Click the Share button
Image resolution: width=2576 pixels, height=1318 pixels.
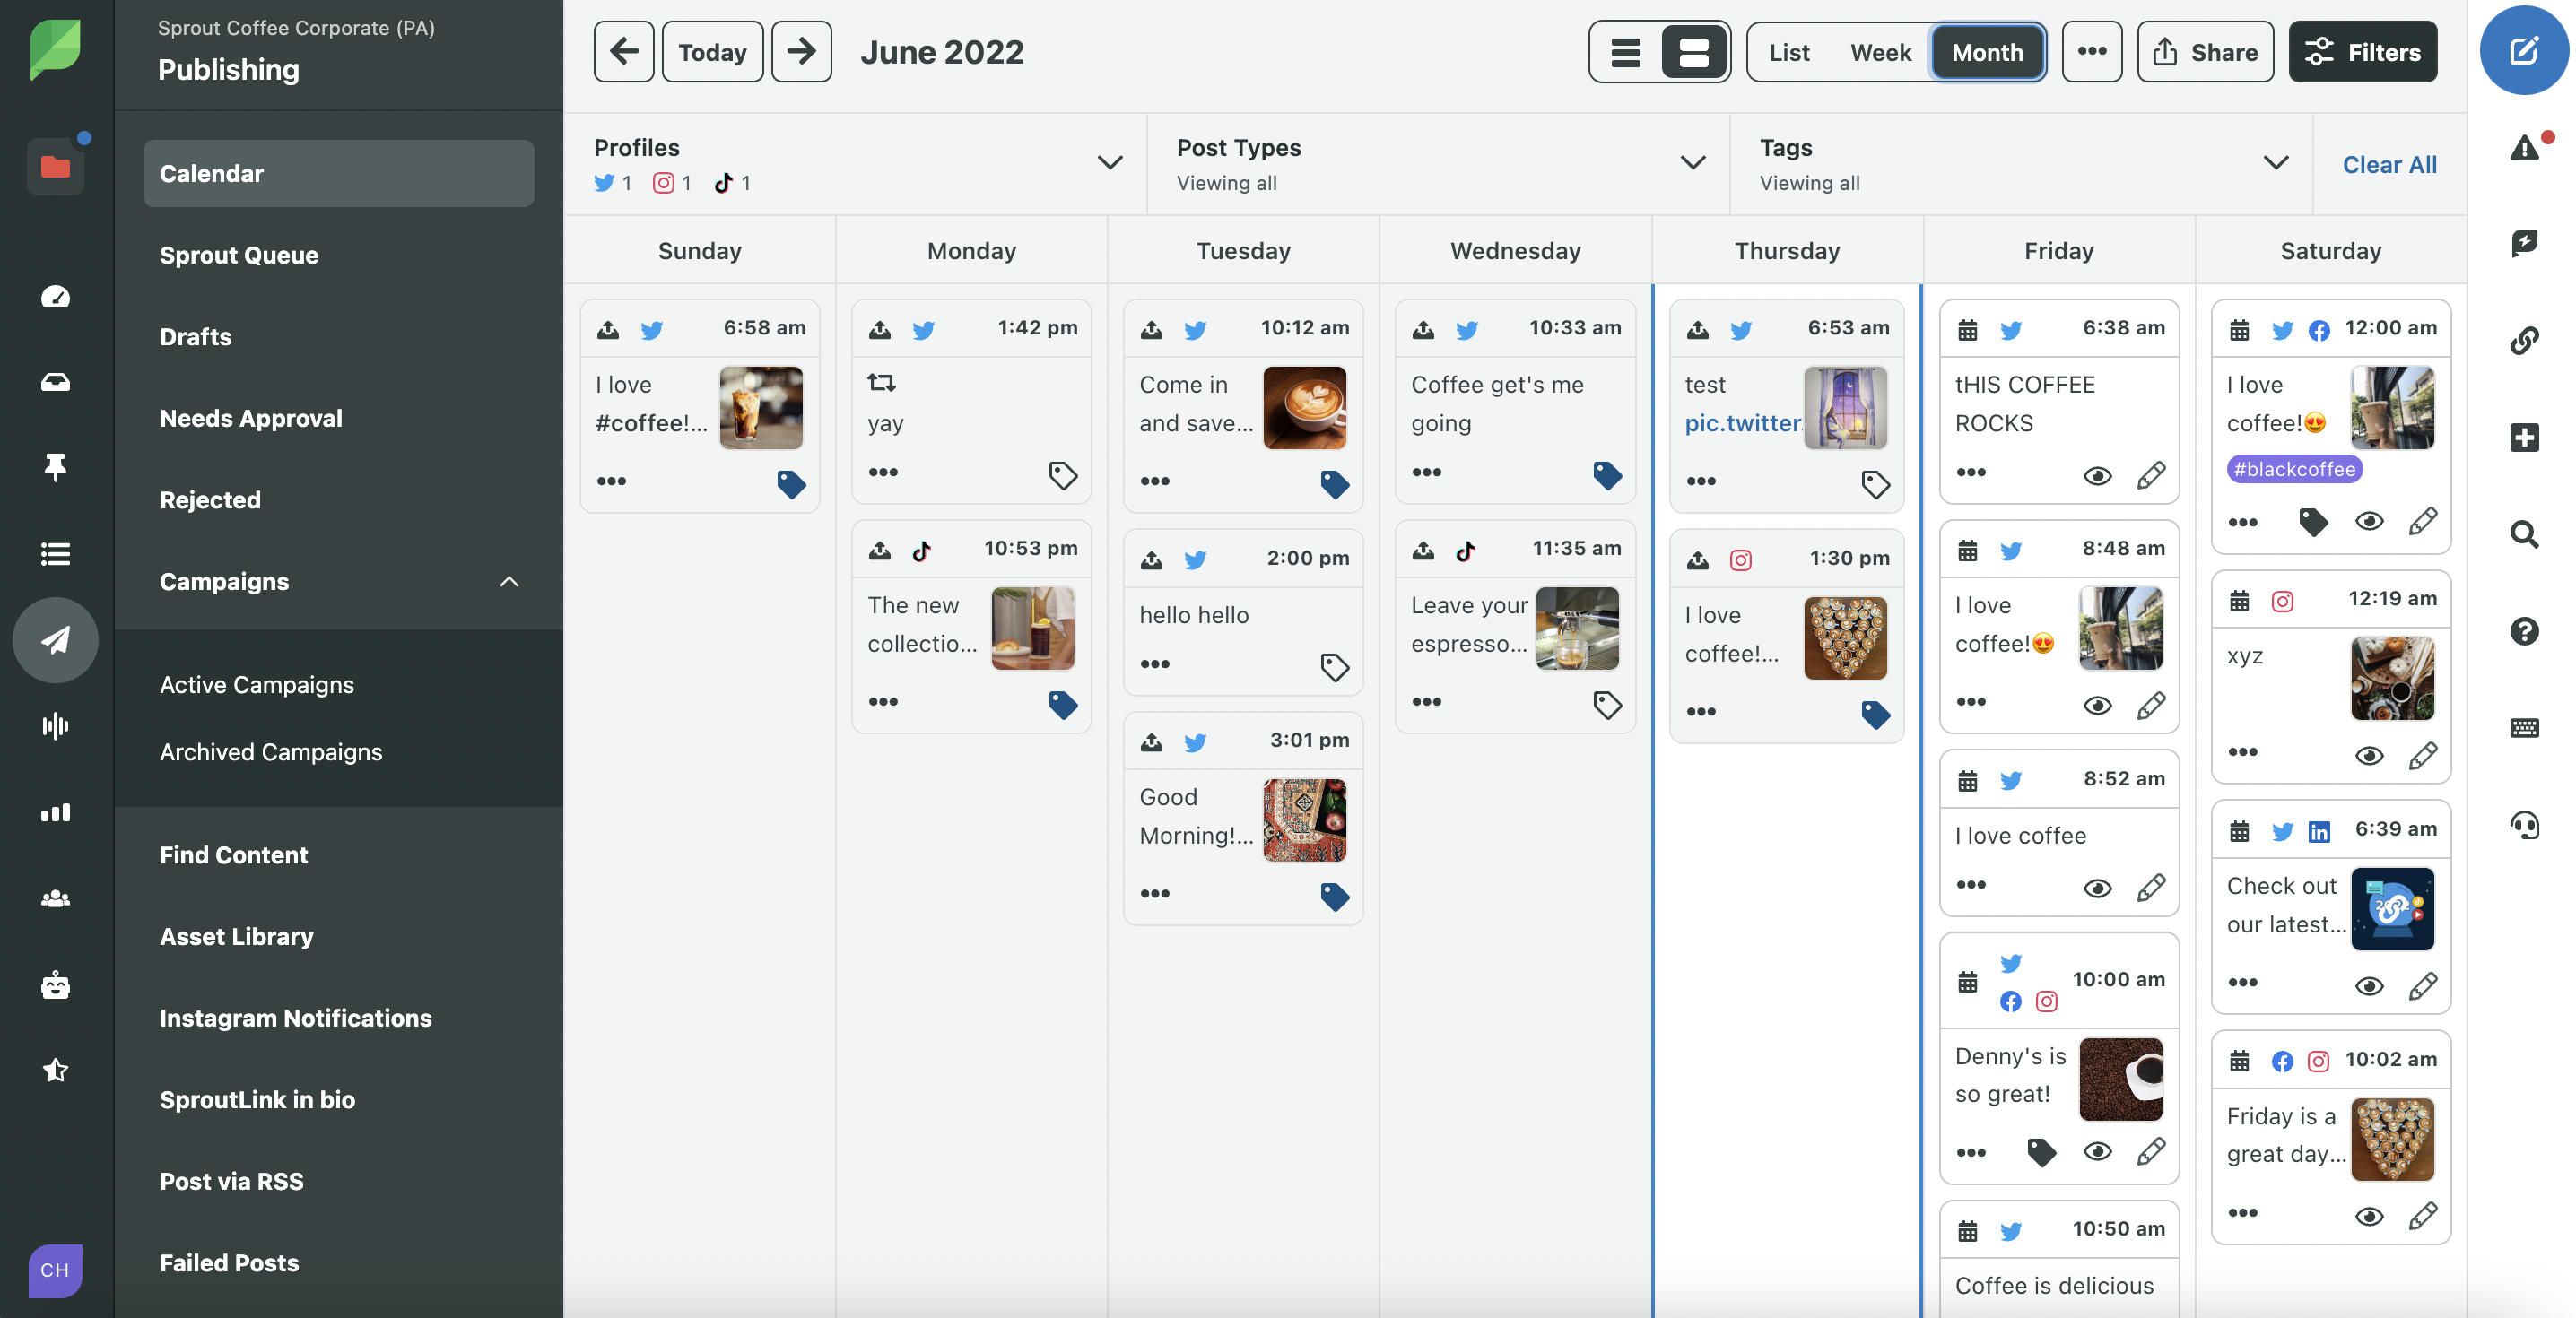2205,50
